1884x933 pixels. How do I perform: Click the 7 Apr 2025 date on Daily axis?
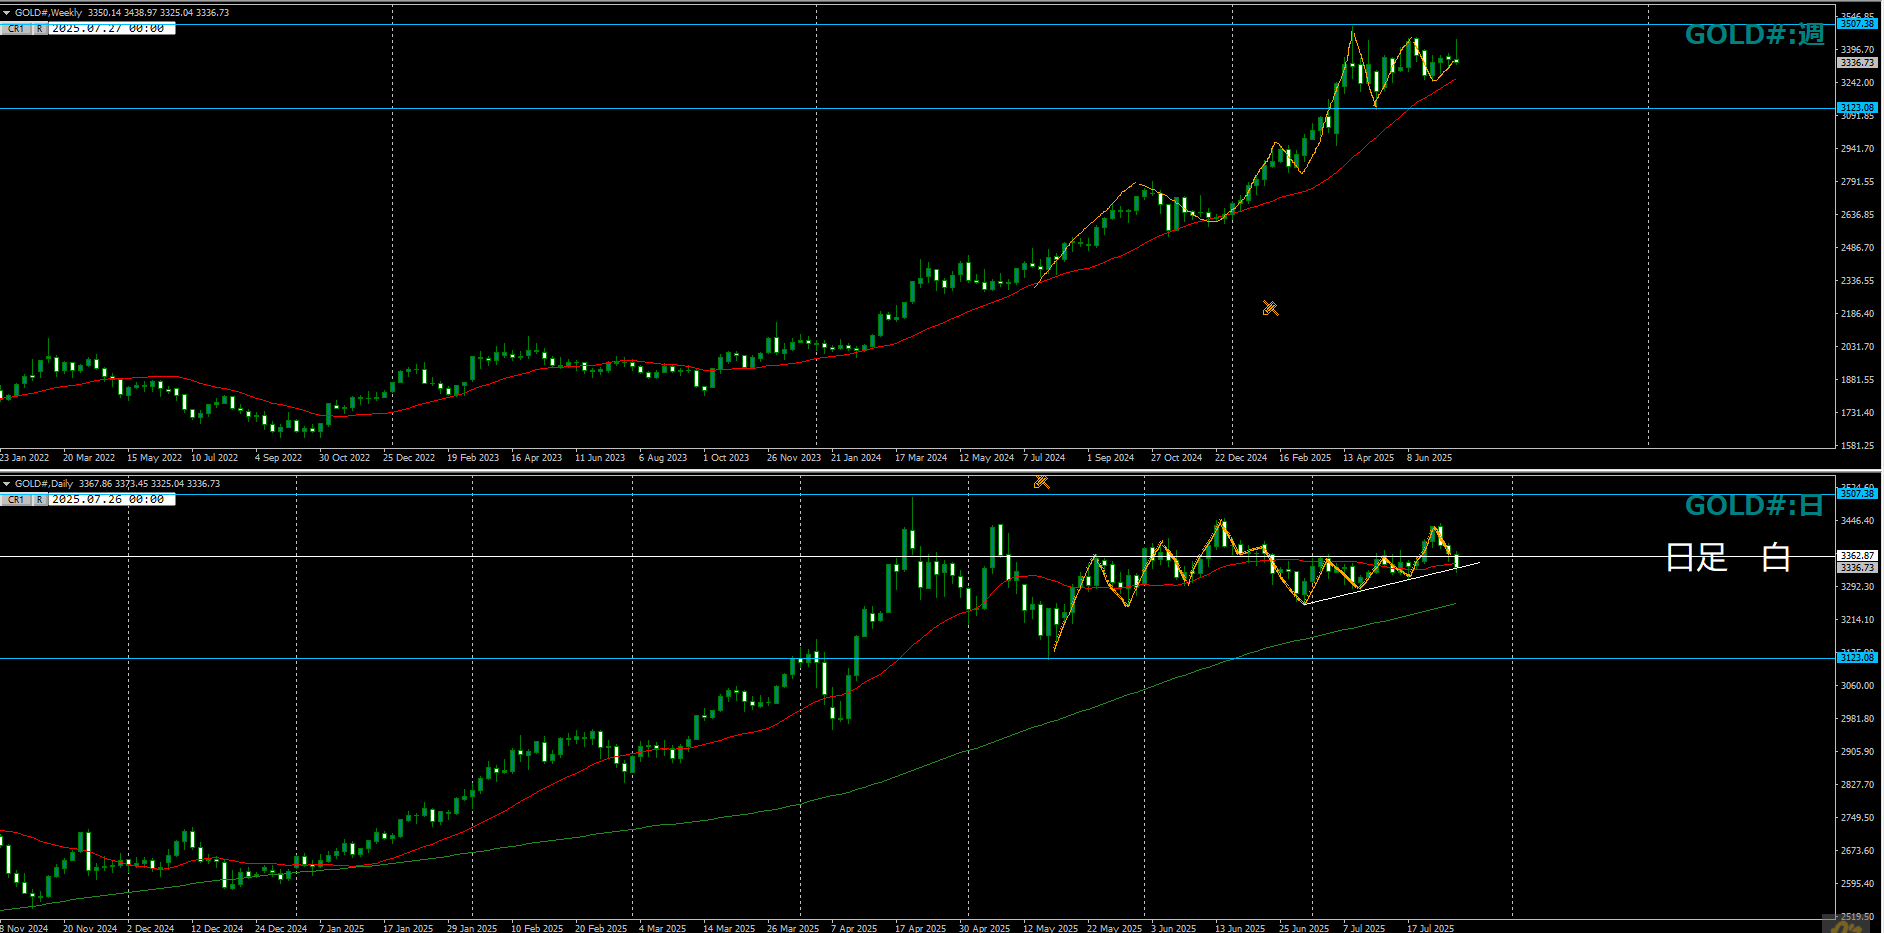pos(854,929)
